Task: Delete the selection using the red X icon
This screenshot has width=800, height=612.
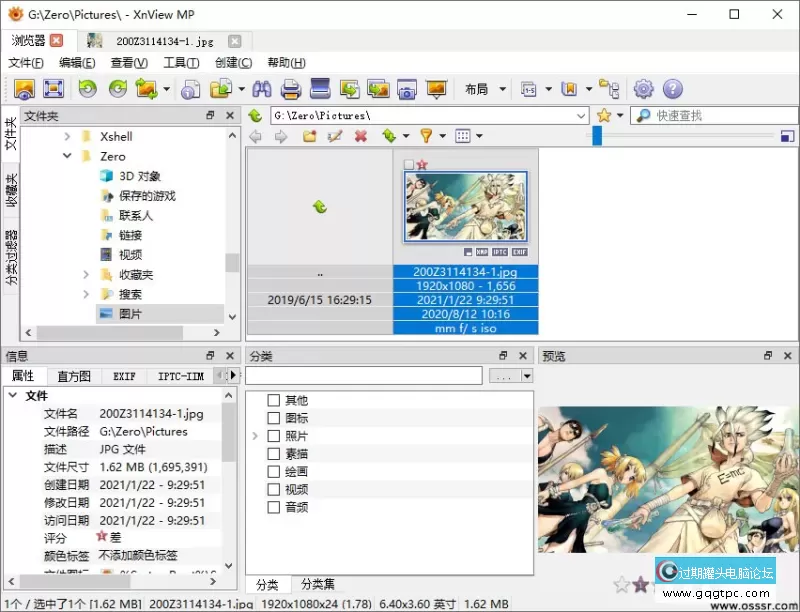Action: tap(359, 136)
